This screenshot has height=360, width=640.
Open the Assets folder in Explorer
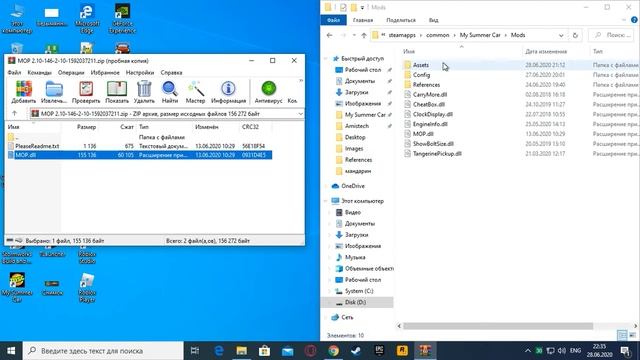coord(421,65)
